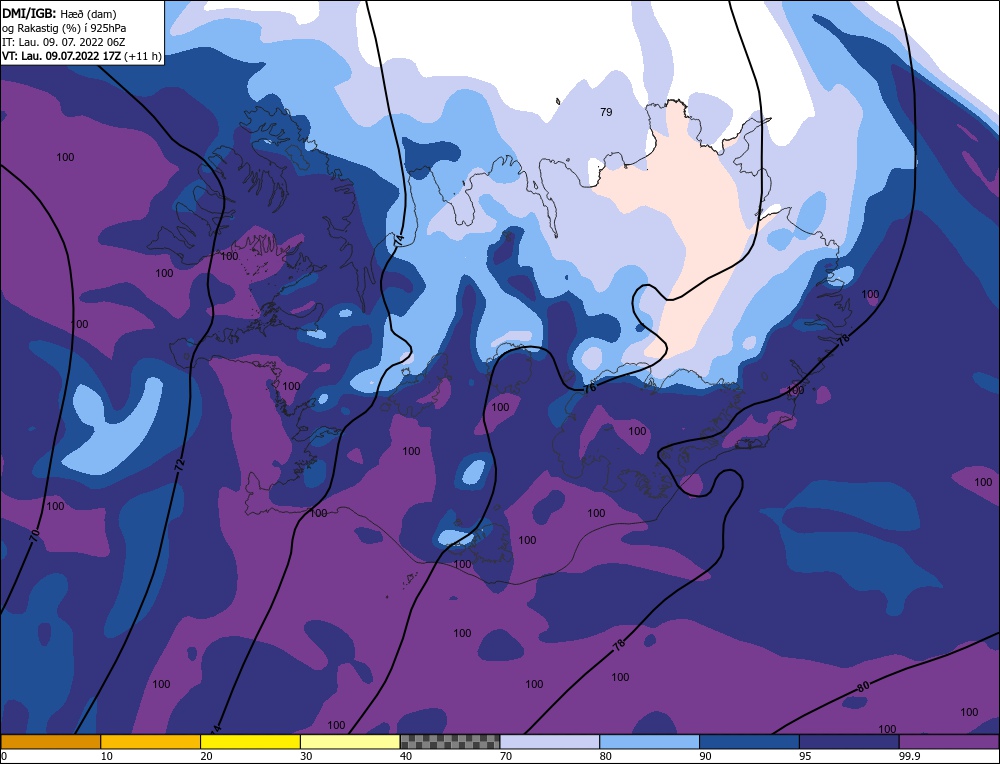Click the lavender 70–80 legend swatch

click(550, 742)
